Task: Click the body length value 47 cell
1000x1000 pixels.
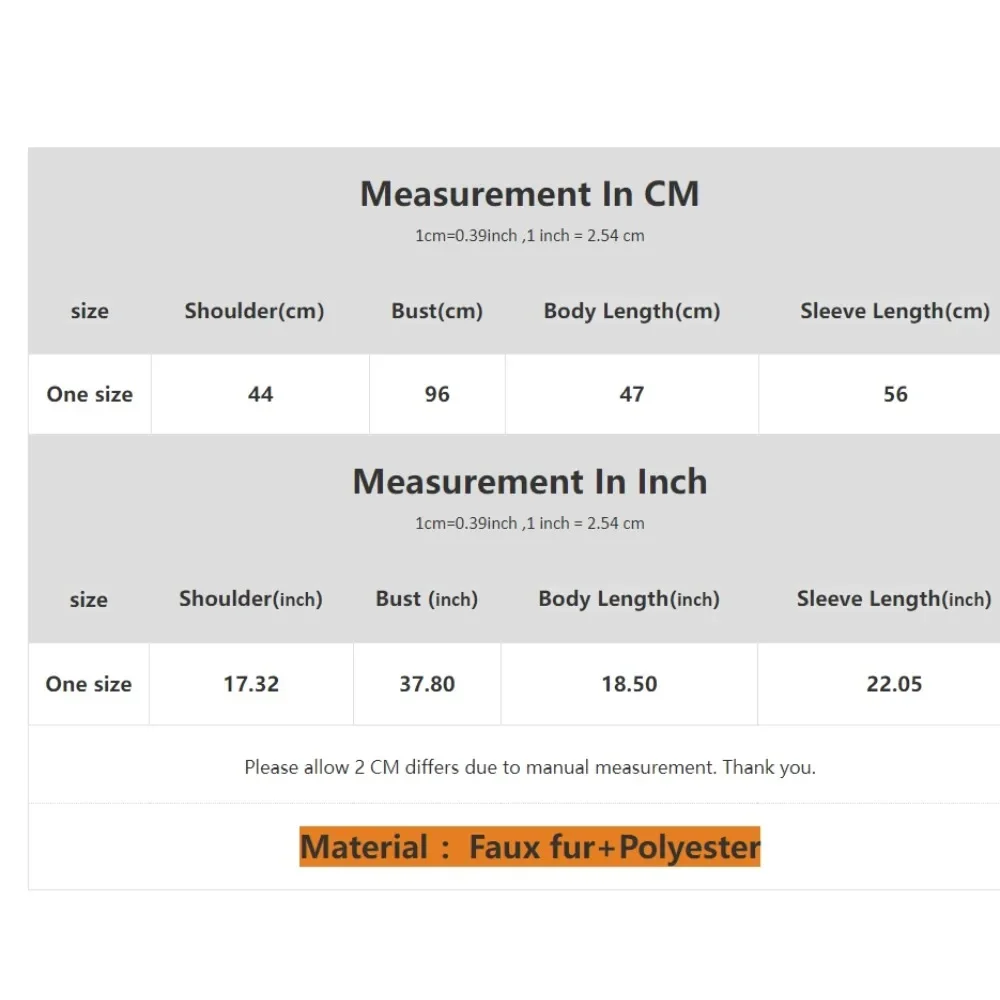Action: 632,394
